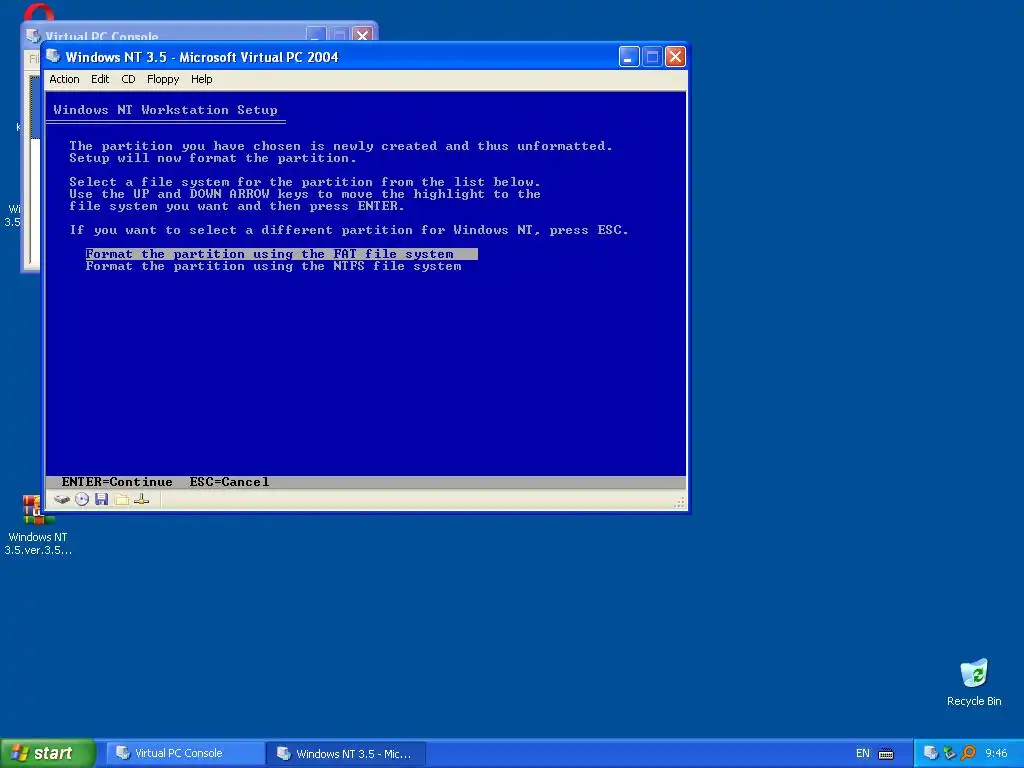Click the Windows NT Workstation Setup heading
Screen dimensions: 1024x768
coord(165,110)
